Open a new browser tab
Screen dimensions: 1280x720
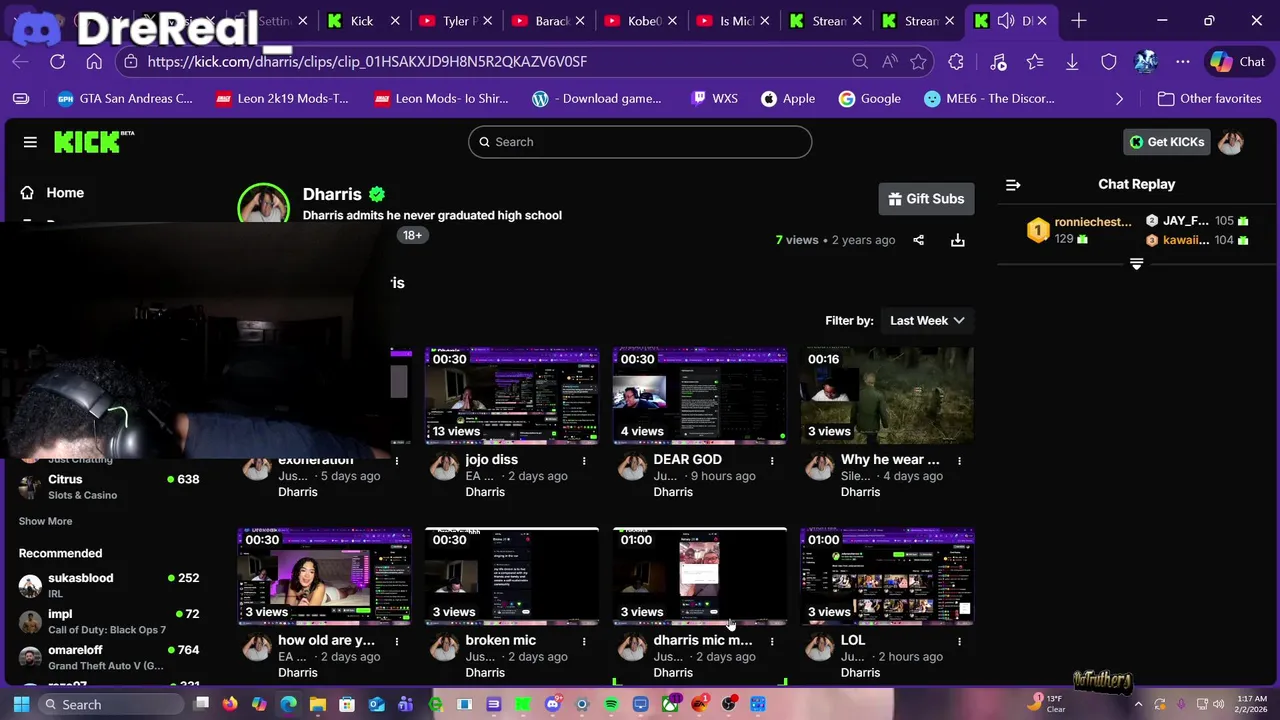[x=1078, y=21]
